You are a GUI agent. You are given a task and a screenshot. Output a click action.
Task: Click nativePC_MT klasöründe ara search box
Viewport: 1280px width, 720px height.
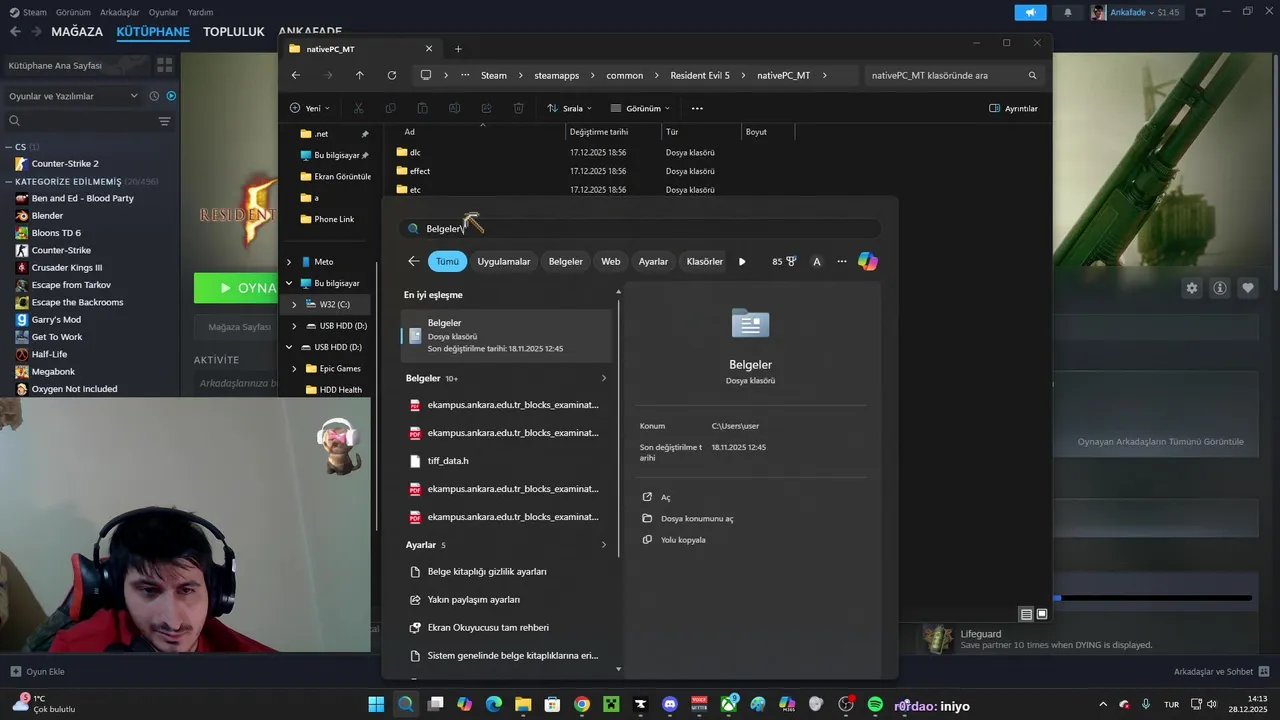pos(954,75)
